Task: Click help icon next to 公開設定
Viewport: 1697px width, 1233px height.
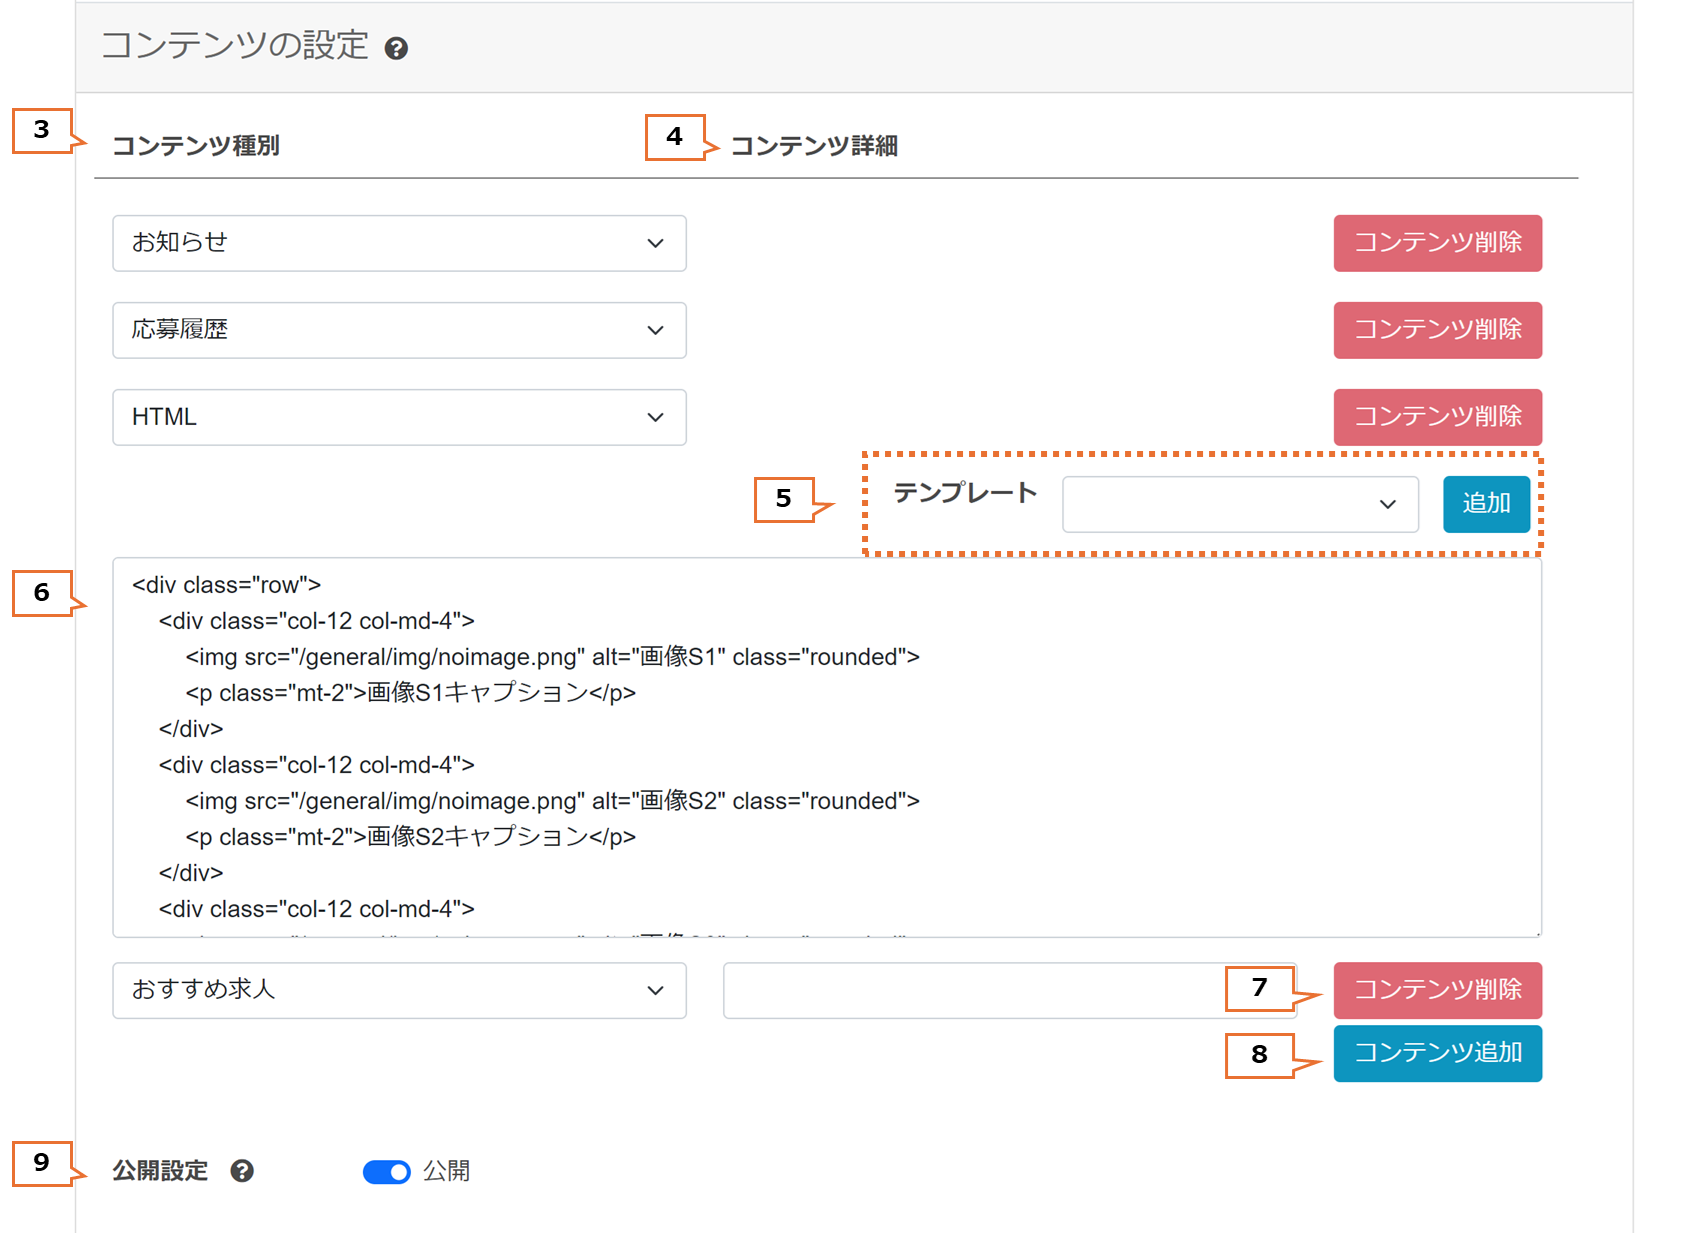Action: 242,1171
